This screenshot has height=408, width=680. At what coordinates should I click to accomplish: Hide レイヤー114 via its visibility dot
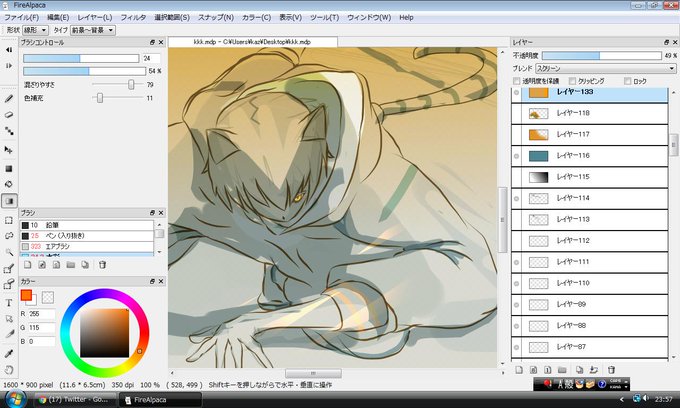pyautogui.click(x=517, y=198)
